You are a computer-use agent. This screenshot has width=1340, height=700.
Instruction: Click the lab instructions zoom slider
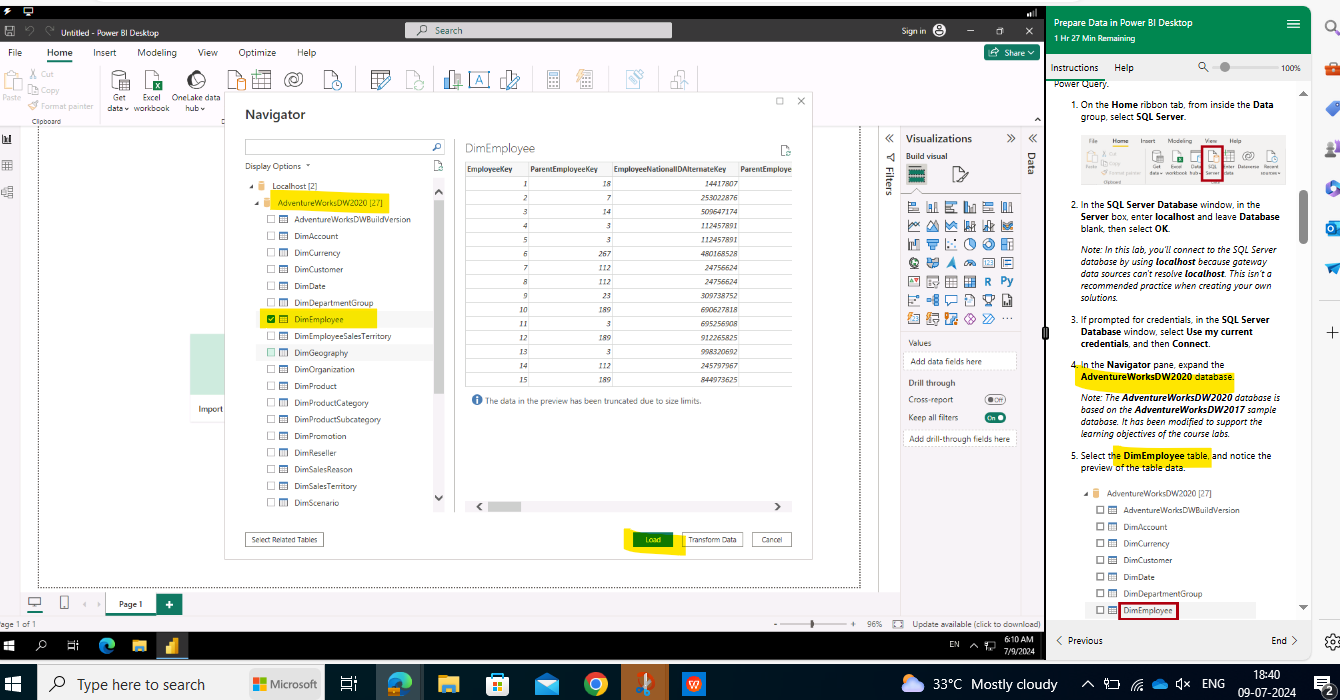(x=1243, y=67)
